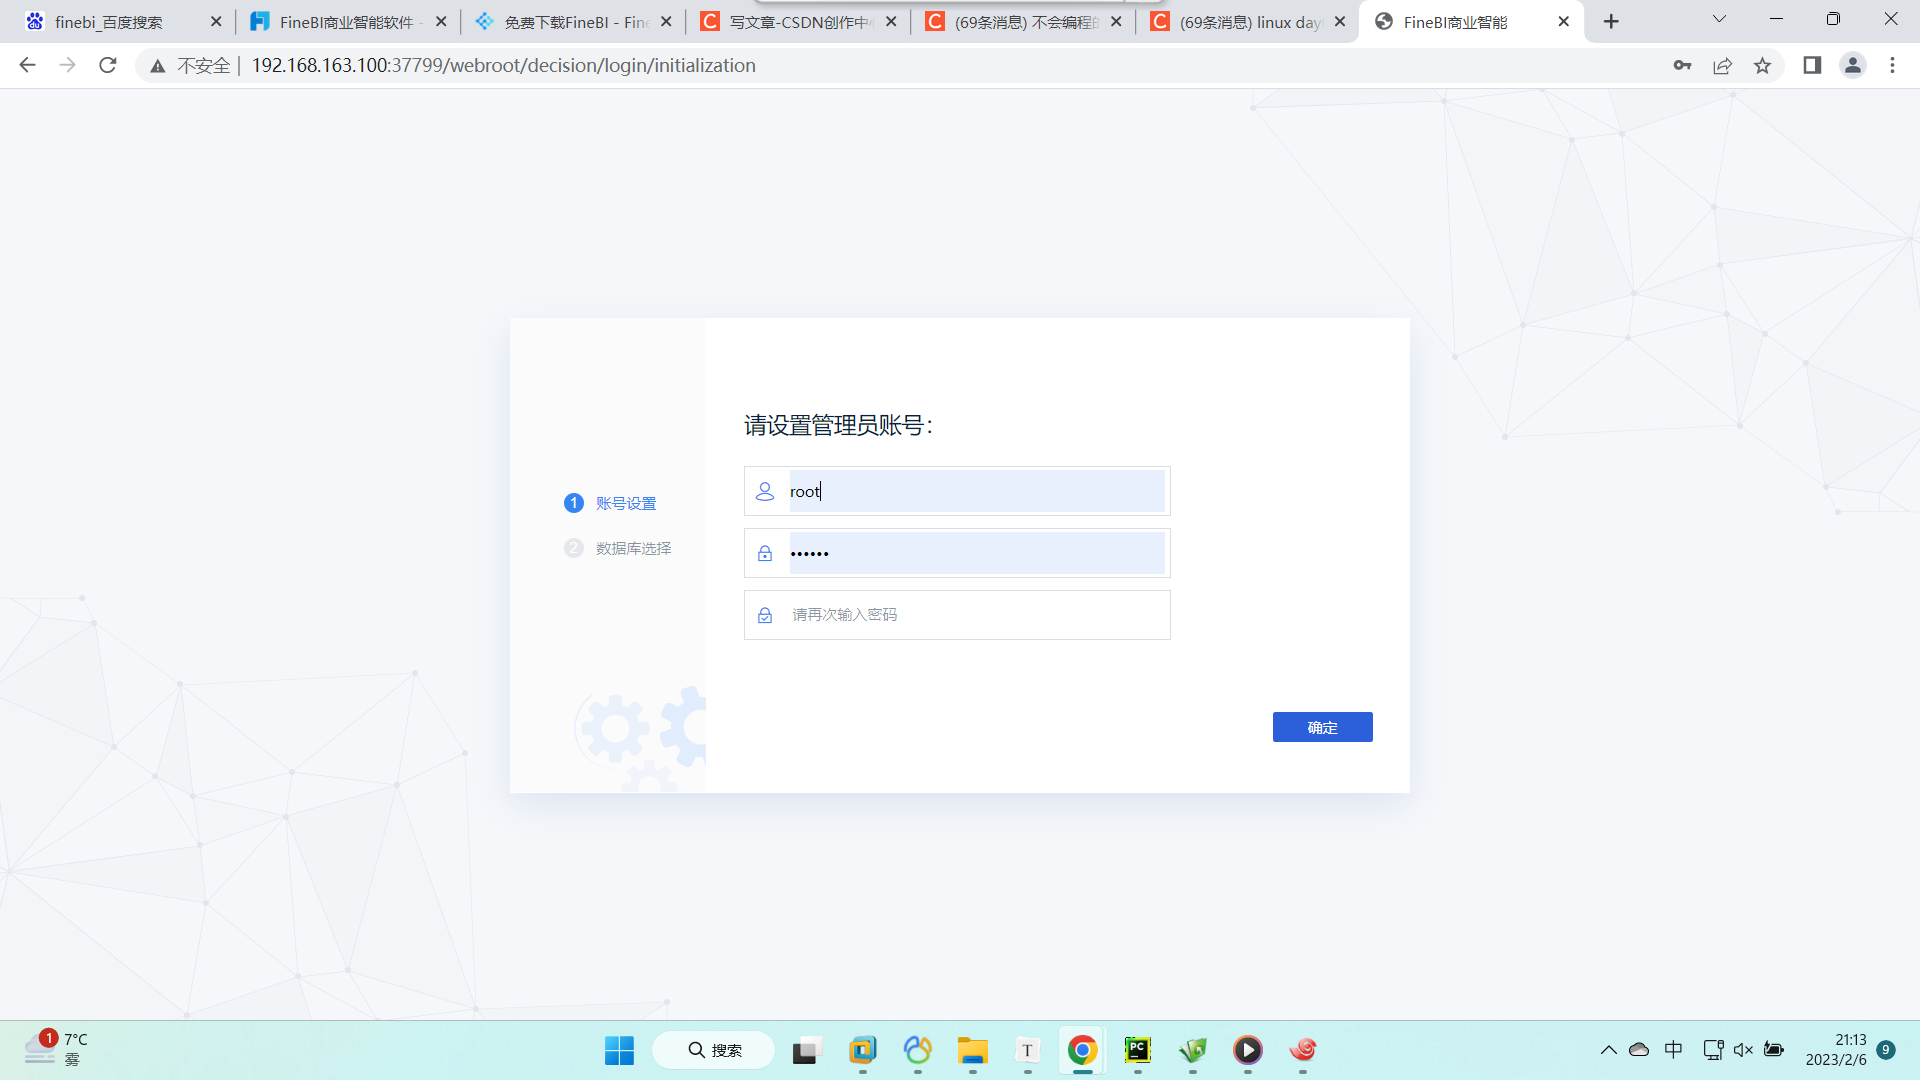Click the confirm password input field

tap(956, 614)
